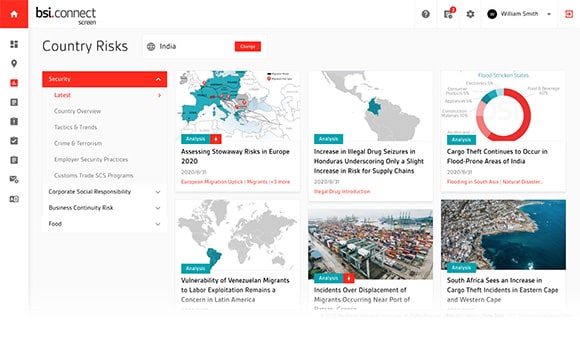Image resolution: width=580 pixels, height=360 pixels.
Task: Click arrow next to Latest item
Action: tap(159, 95)
